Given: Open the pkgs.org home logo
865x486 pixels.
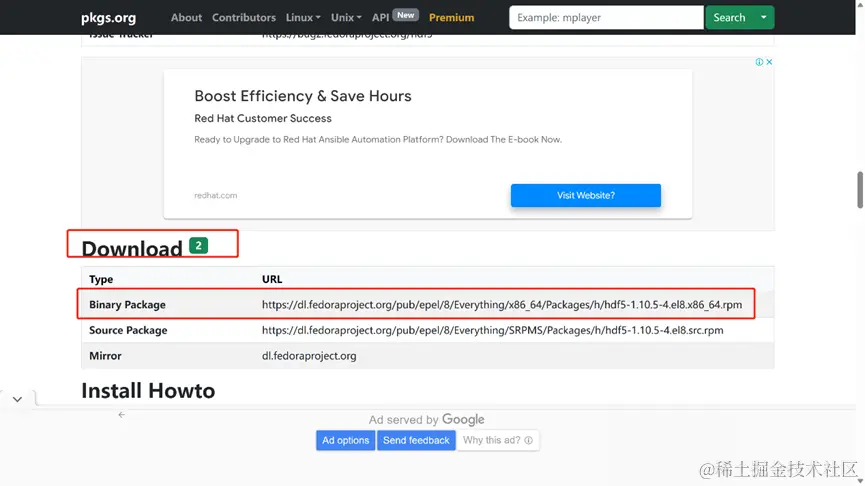Looking at the screenshot, I should click(x=108, y=18).
